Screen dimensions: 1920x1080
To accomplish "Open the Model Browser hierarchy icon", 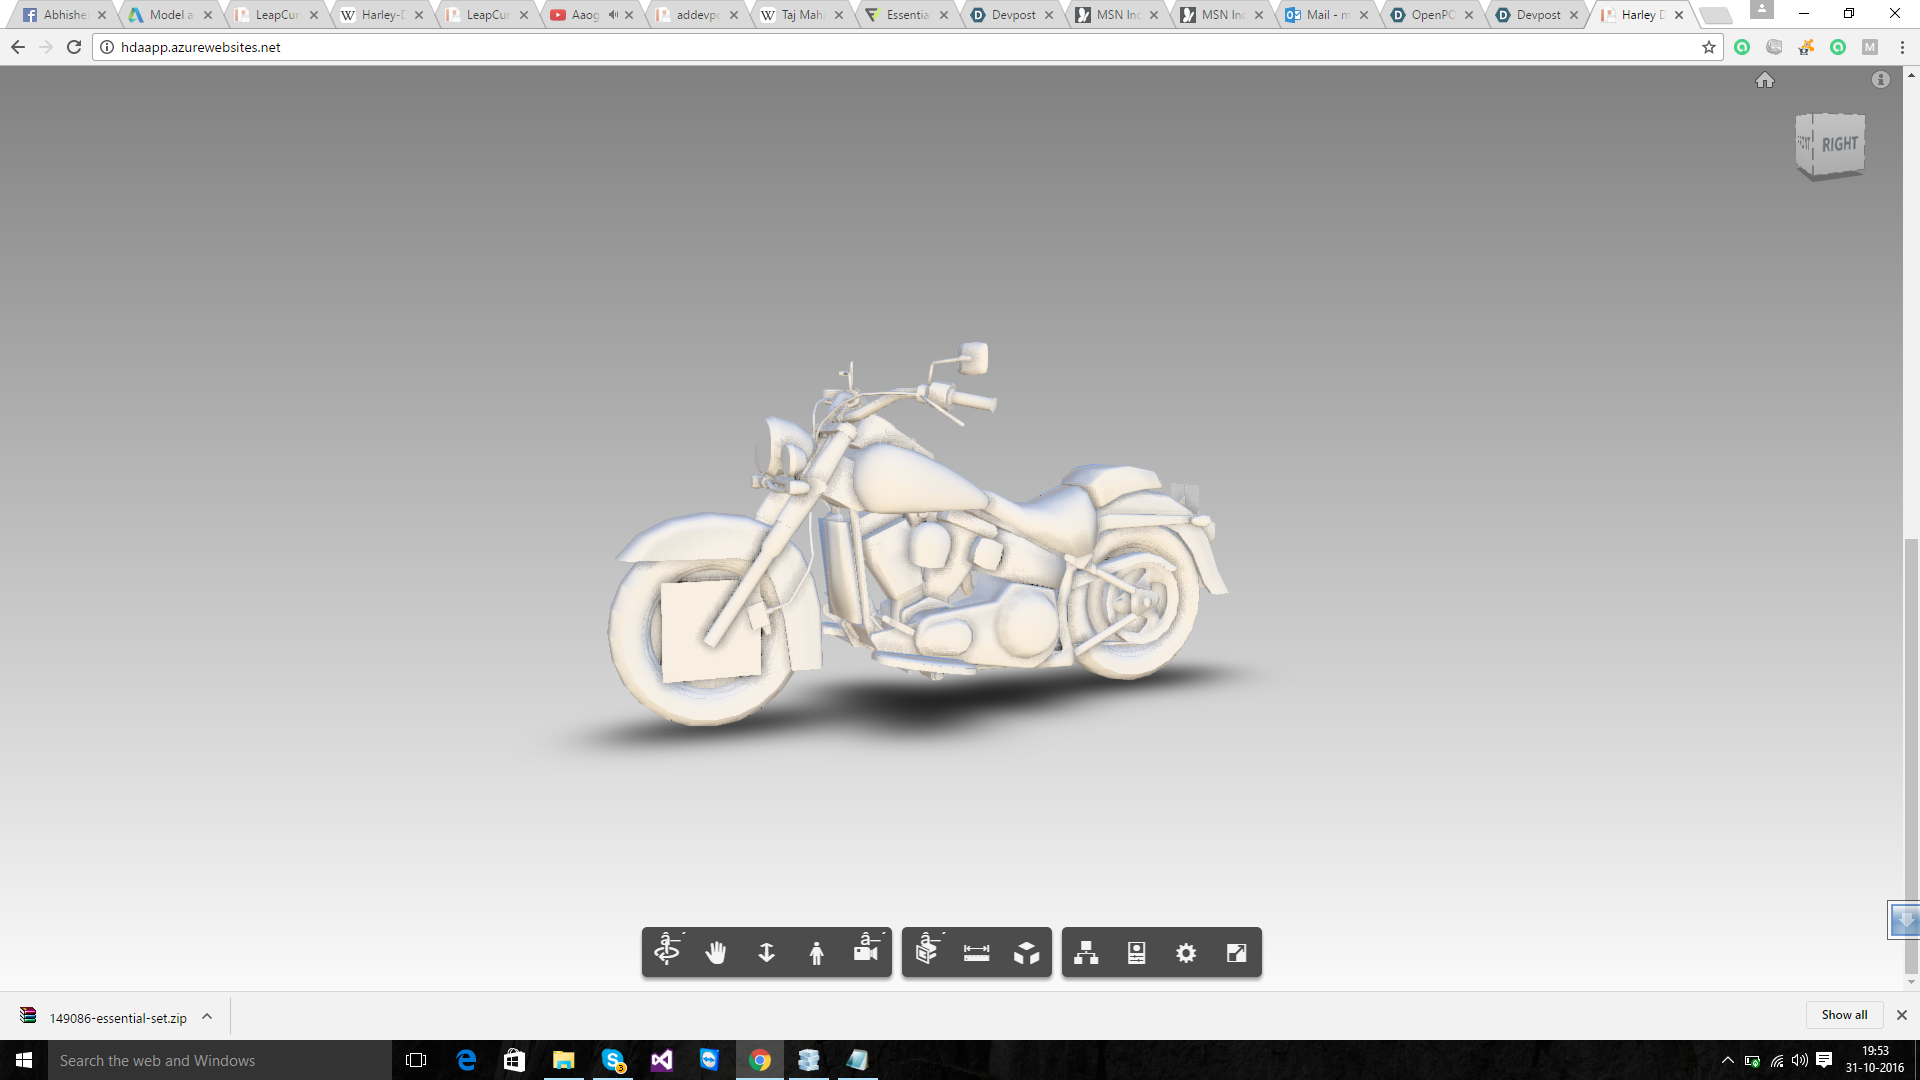I will click(x=1087, y=952).
